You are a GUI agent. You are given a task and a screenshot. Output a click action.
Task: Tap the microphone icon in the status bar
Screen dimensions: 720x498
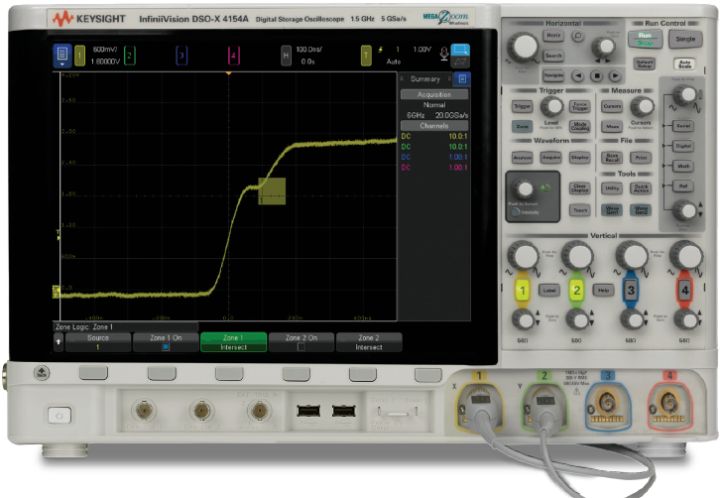(444, 54)
